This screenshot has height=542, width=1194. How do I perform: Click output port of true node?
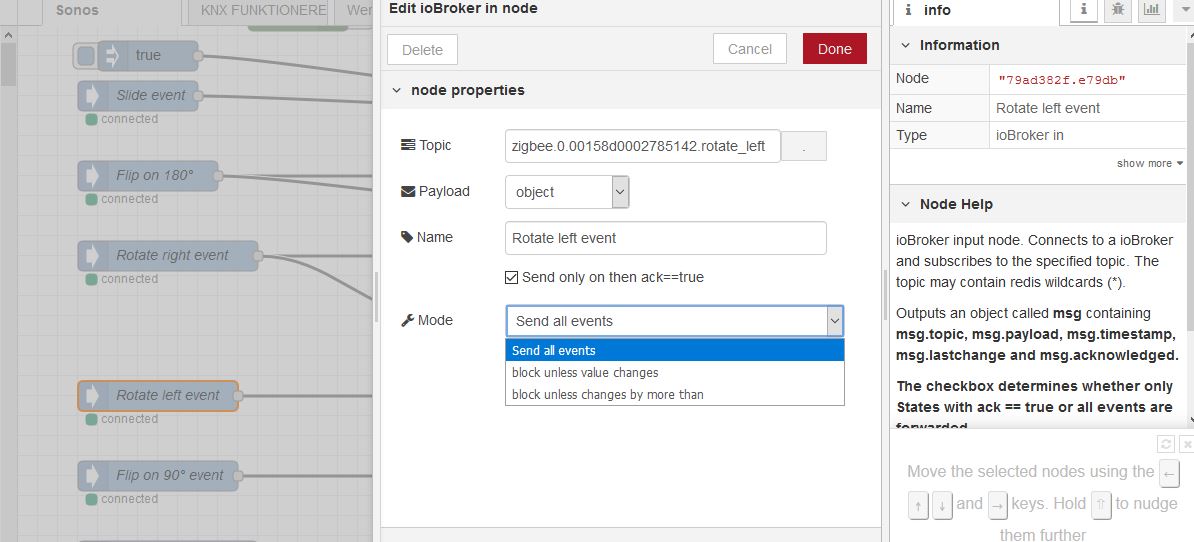click(198, 56)
